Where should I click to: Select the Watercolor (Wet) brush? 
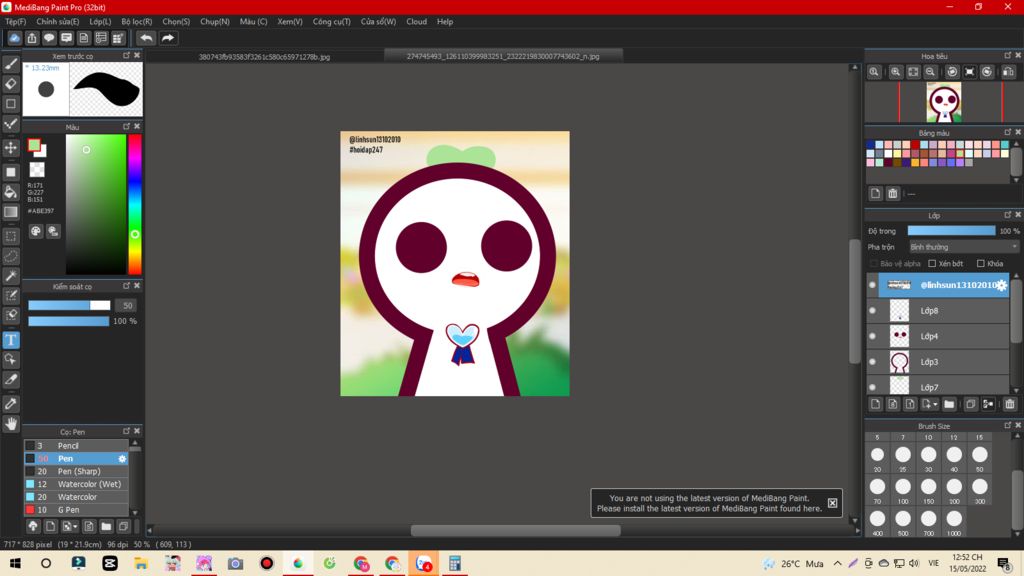[76, 484]
